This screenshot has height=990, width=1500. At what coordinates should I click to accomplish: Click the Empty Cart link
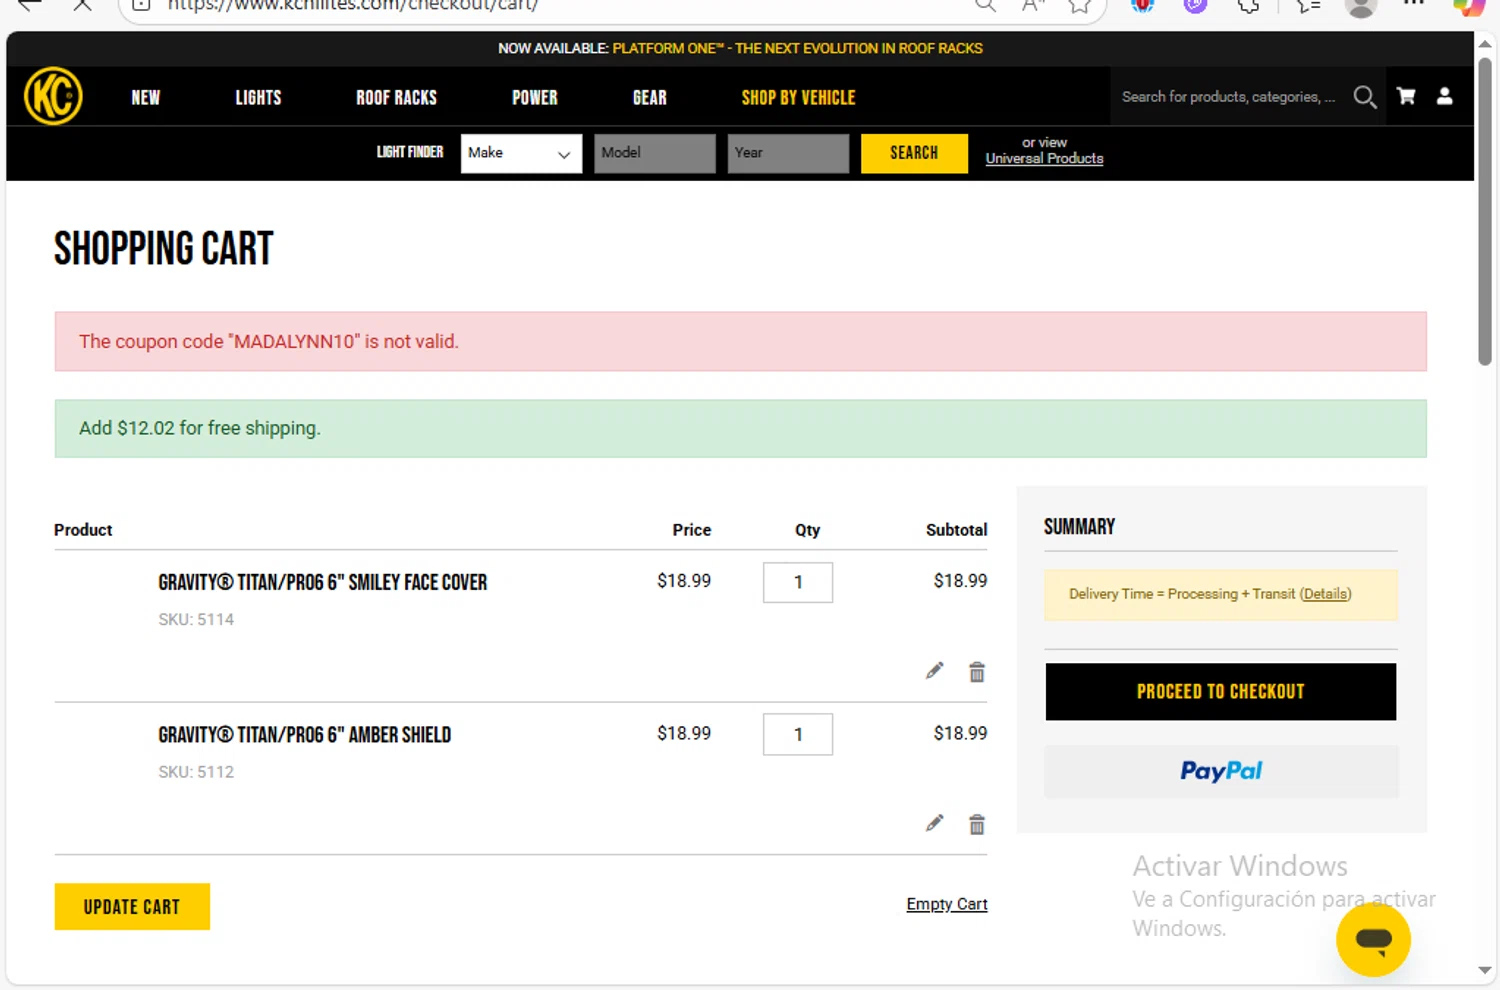(947, 904)
